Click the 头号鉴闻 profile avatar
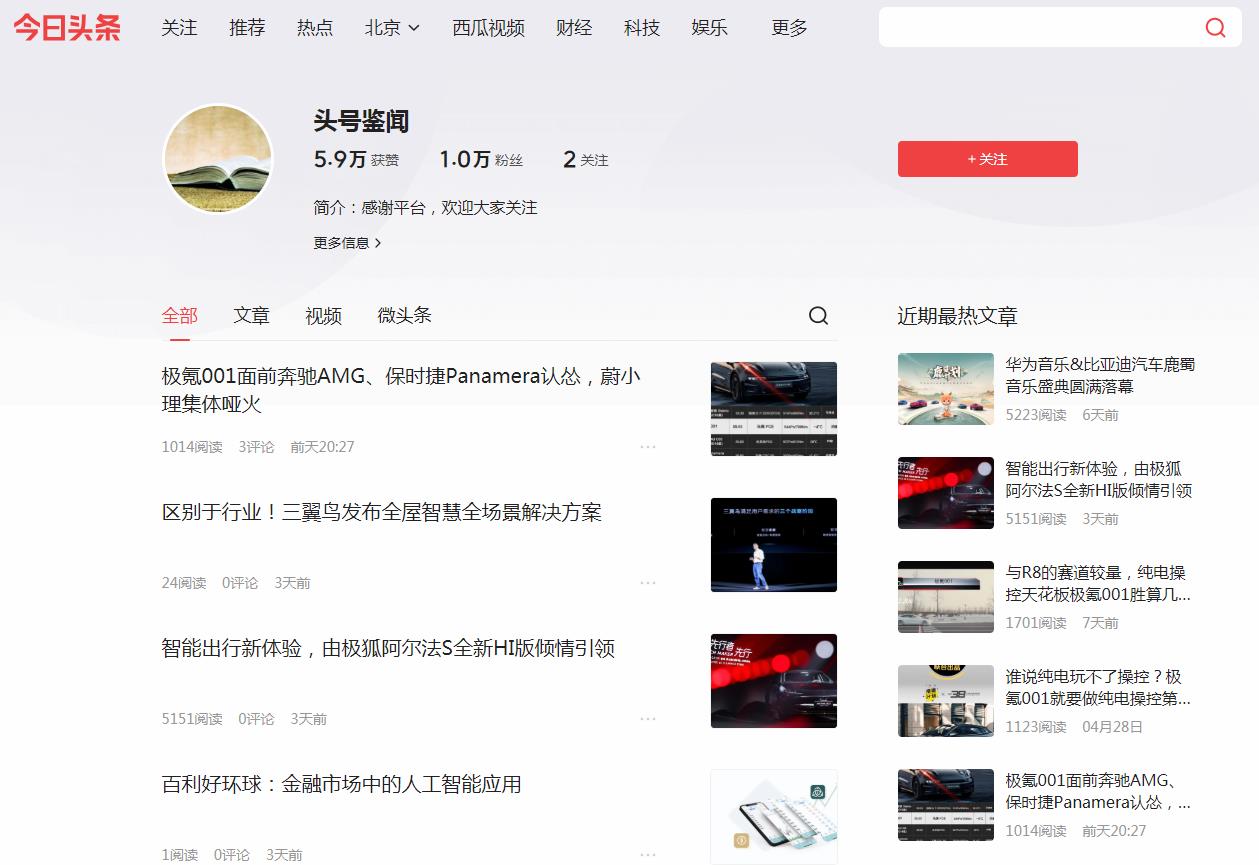1259x865 pixels. tap(218, 159)
